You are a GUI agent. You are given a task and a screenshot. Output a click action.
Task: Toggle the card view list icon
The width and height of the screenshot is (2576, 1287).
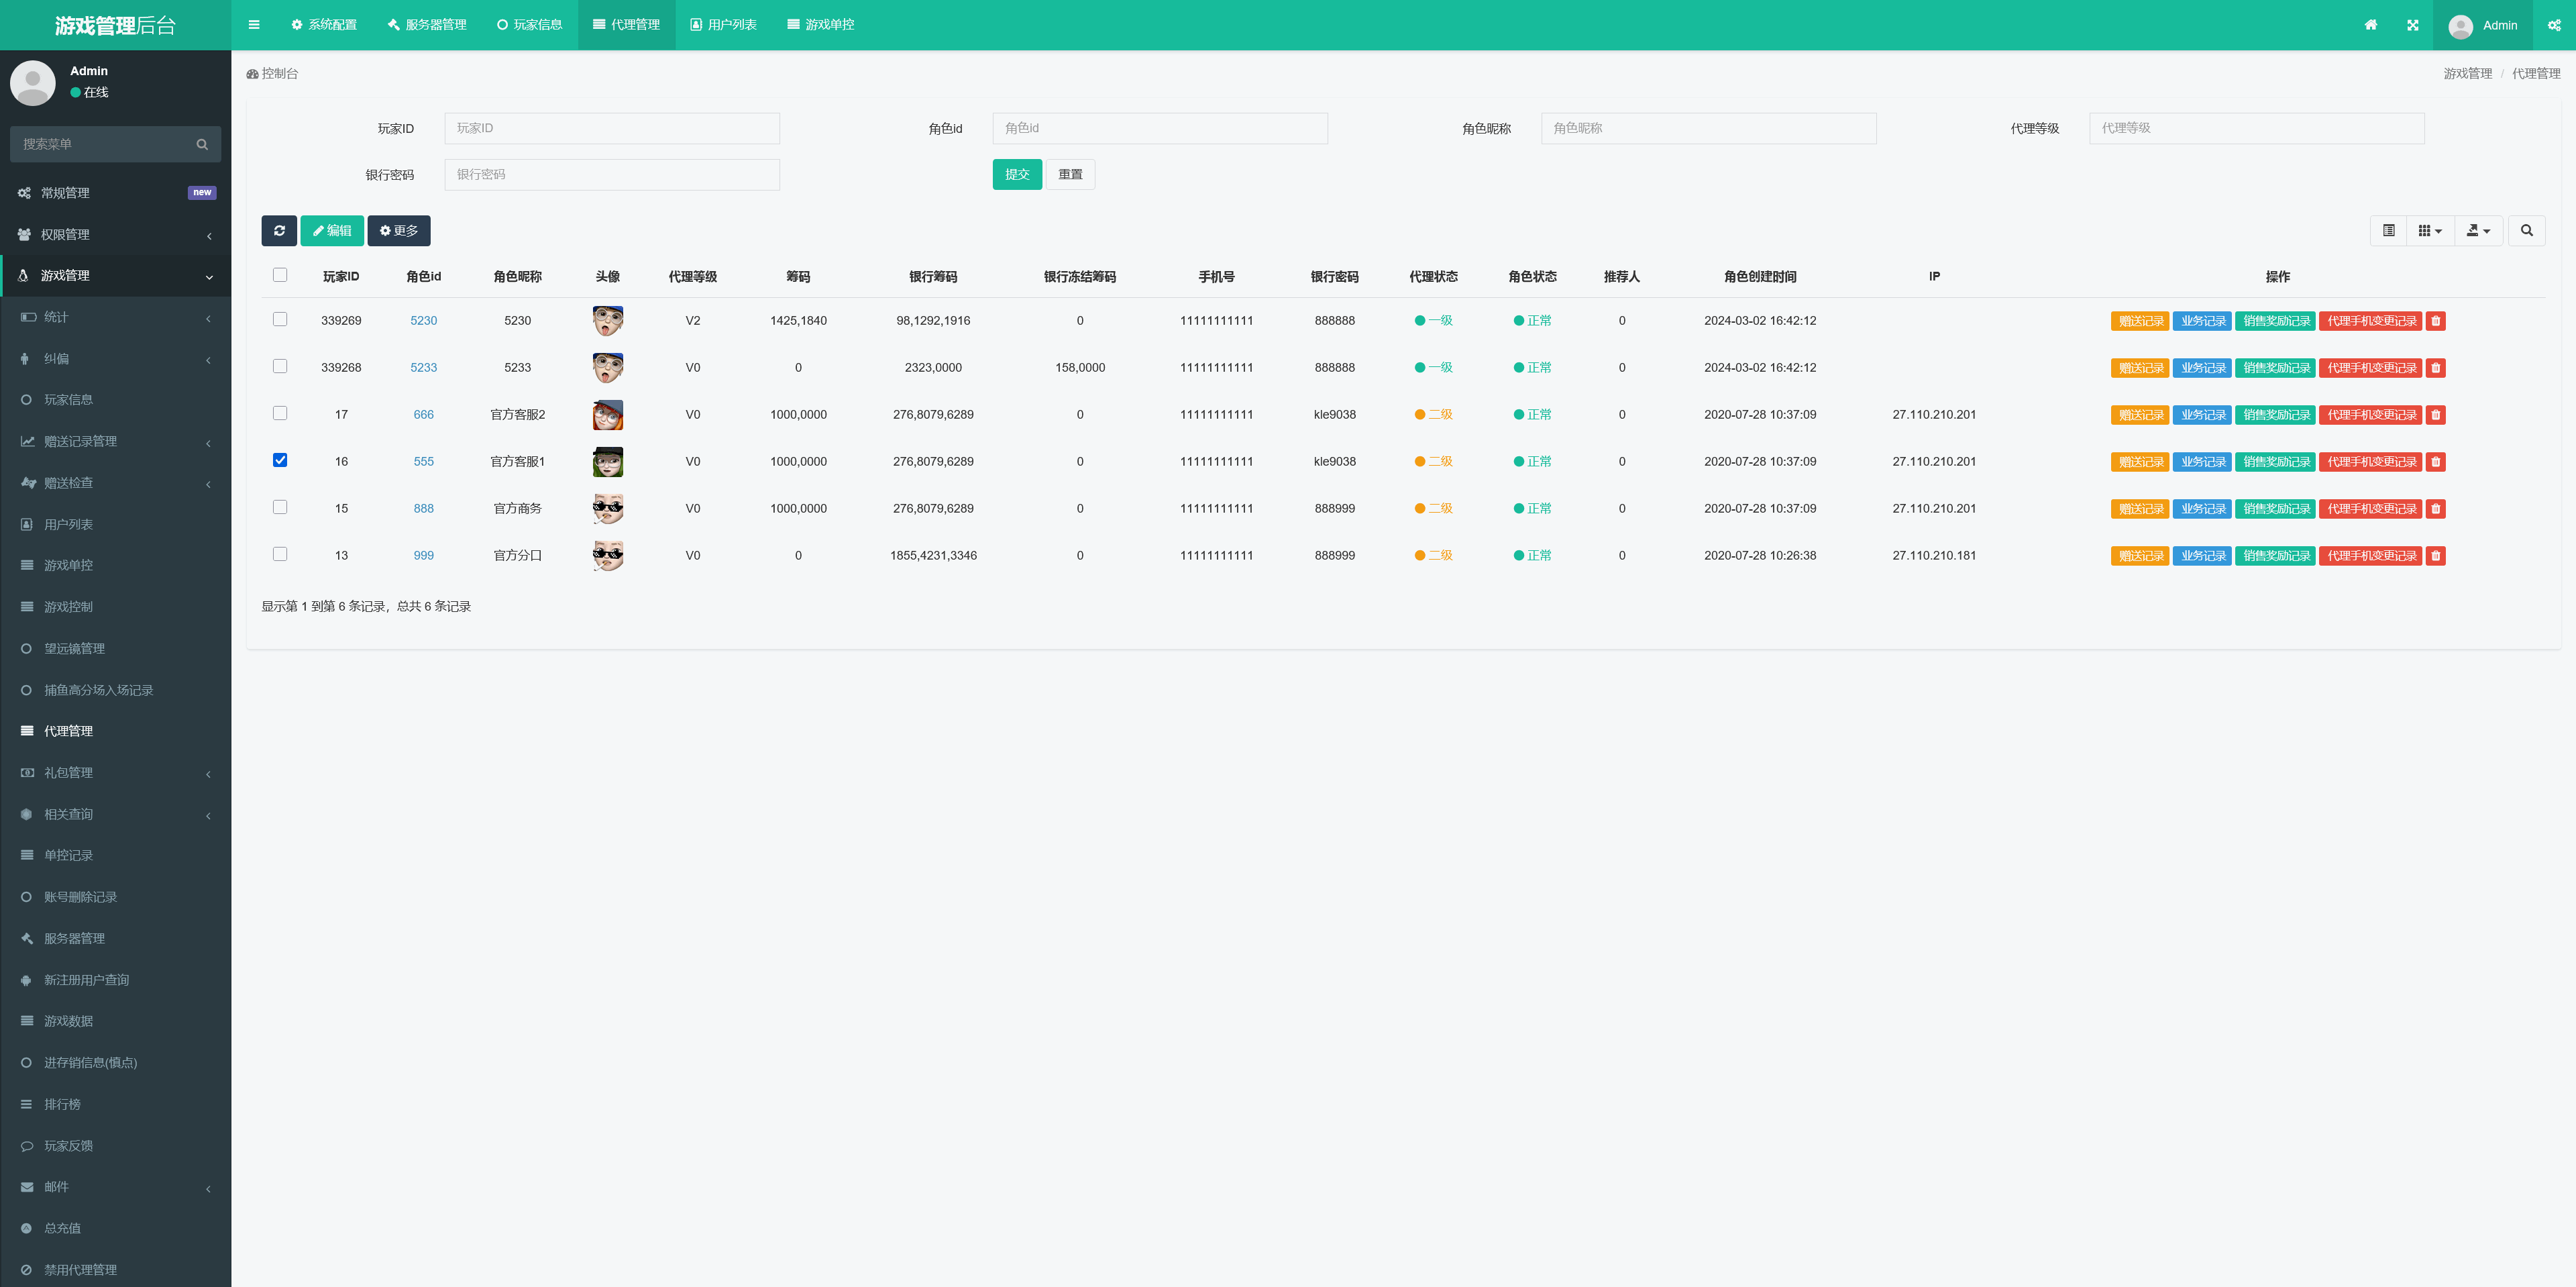pos(2388,231)
